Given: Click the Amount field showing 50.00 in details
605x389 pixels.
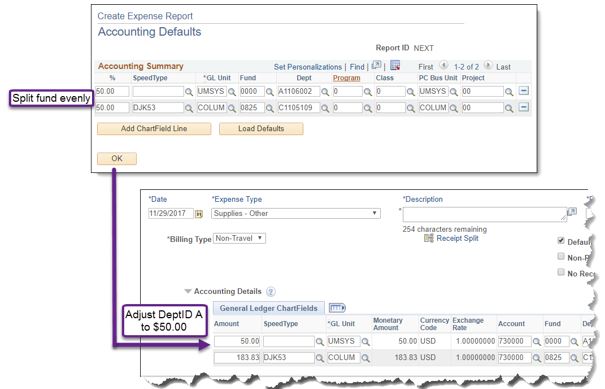Looking at the screenshot, I should click(x=237, y=341).
